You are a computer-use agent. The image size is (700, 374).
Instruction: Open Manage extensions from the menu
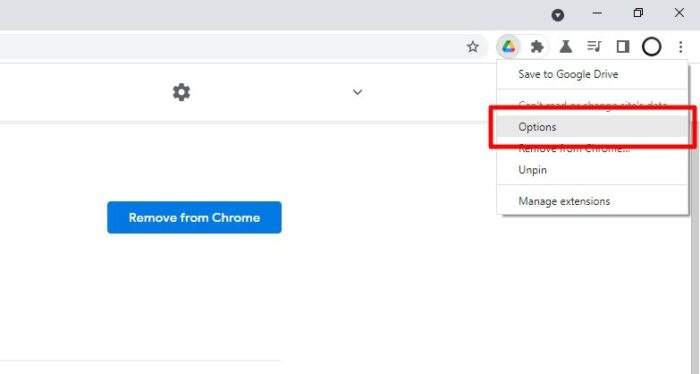[x=592, y=201]
